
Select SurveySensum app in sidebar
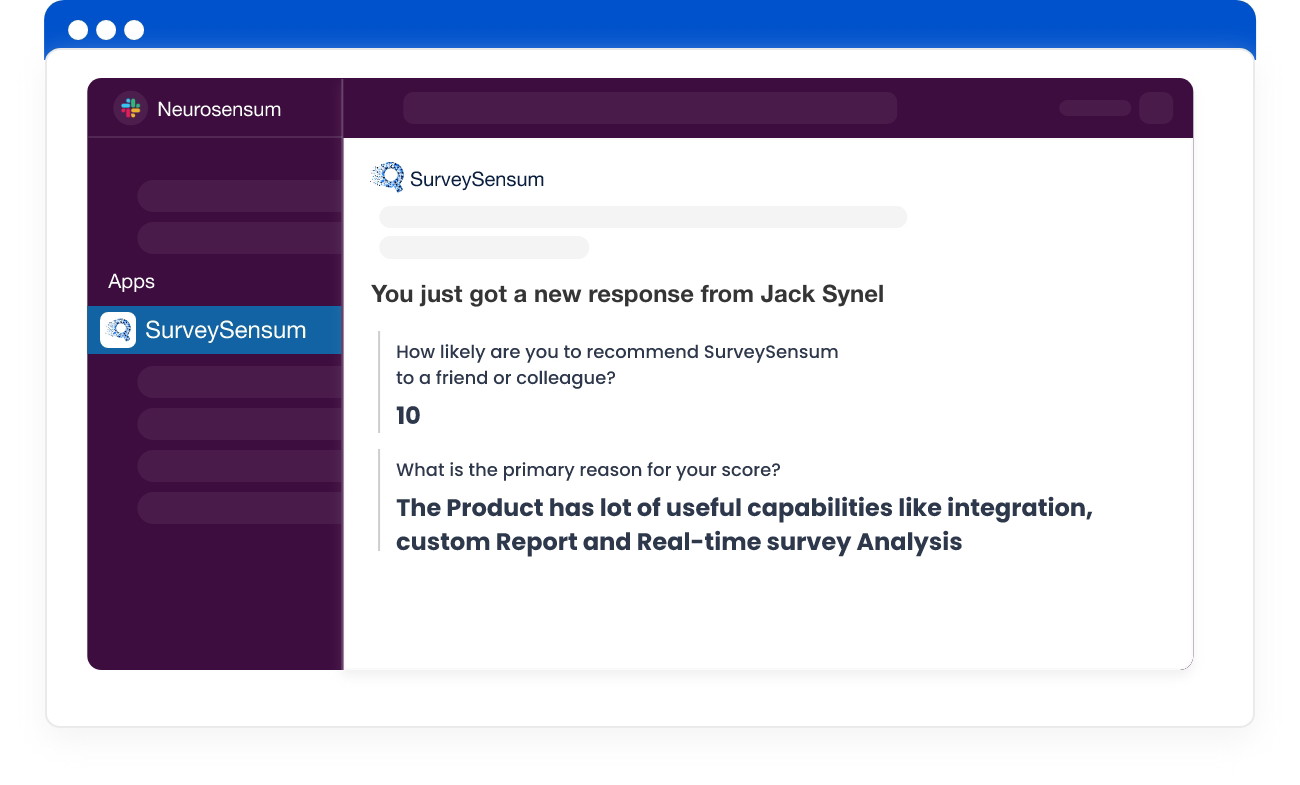(x=214, y=330)
